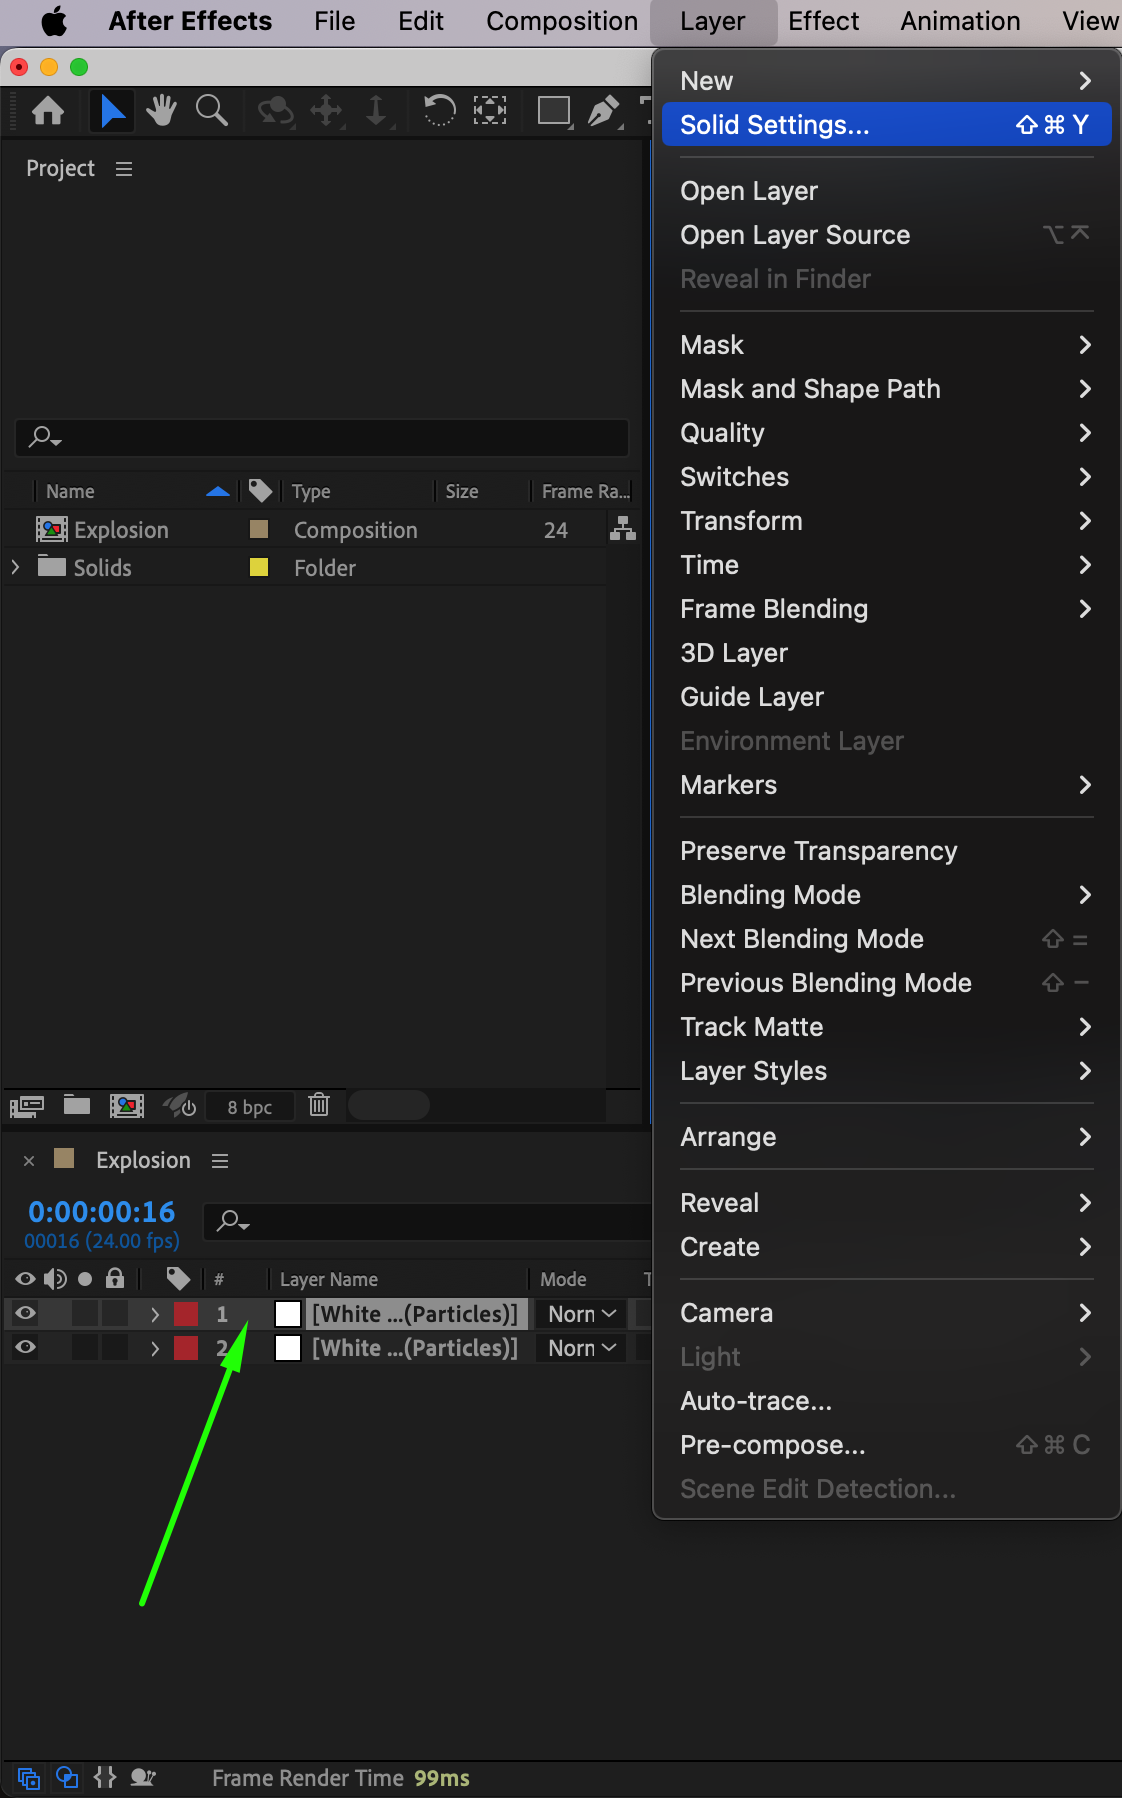Image resolution: width=1122 pixels, height=1798 pixels.
Task: Click the Project panel search field
Action: [x=322, y=437]
